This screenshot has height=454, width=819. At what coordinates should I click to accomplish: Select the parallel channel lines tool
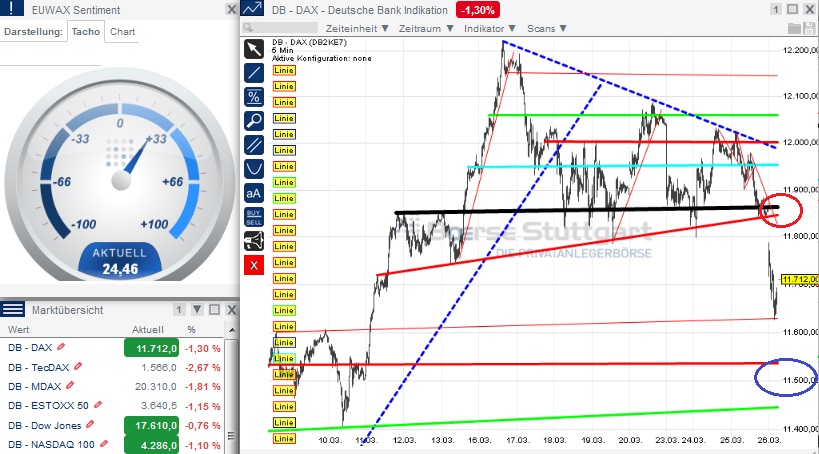(x=254, y=145)
